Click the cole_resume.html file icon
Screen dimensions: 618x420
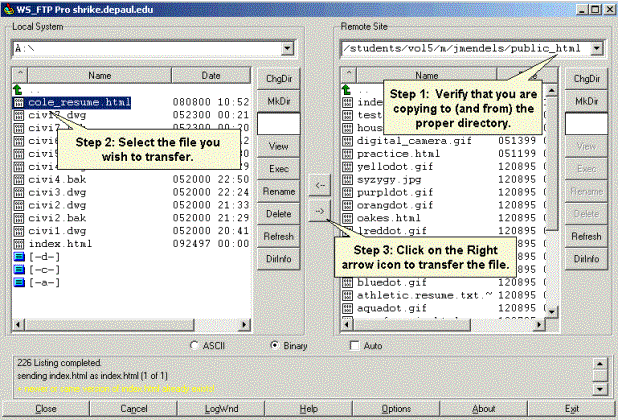[19, 102]
